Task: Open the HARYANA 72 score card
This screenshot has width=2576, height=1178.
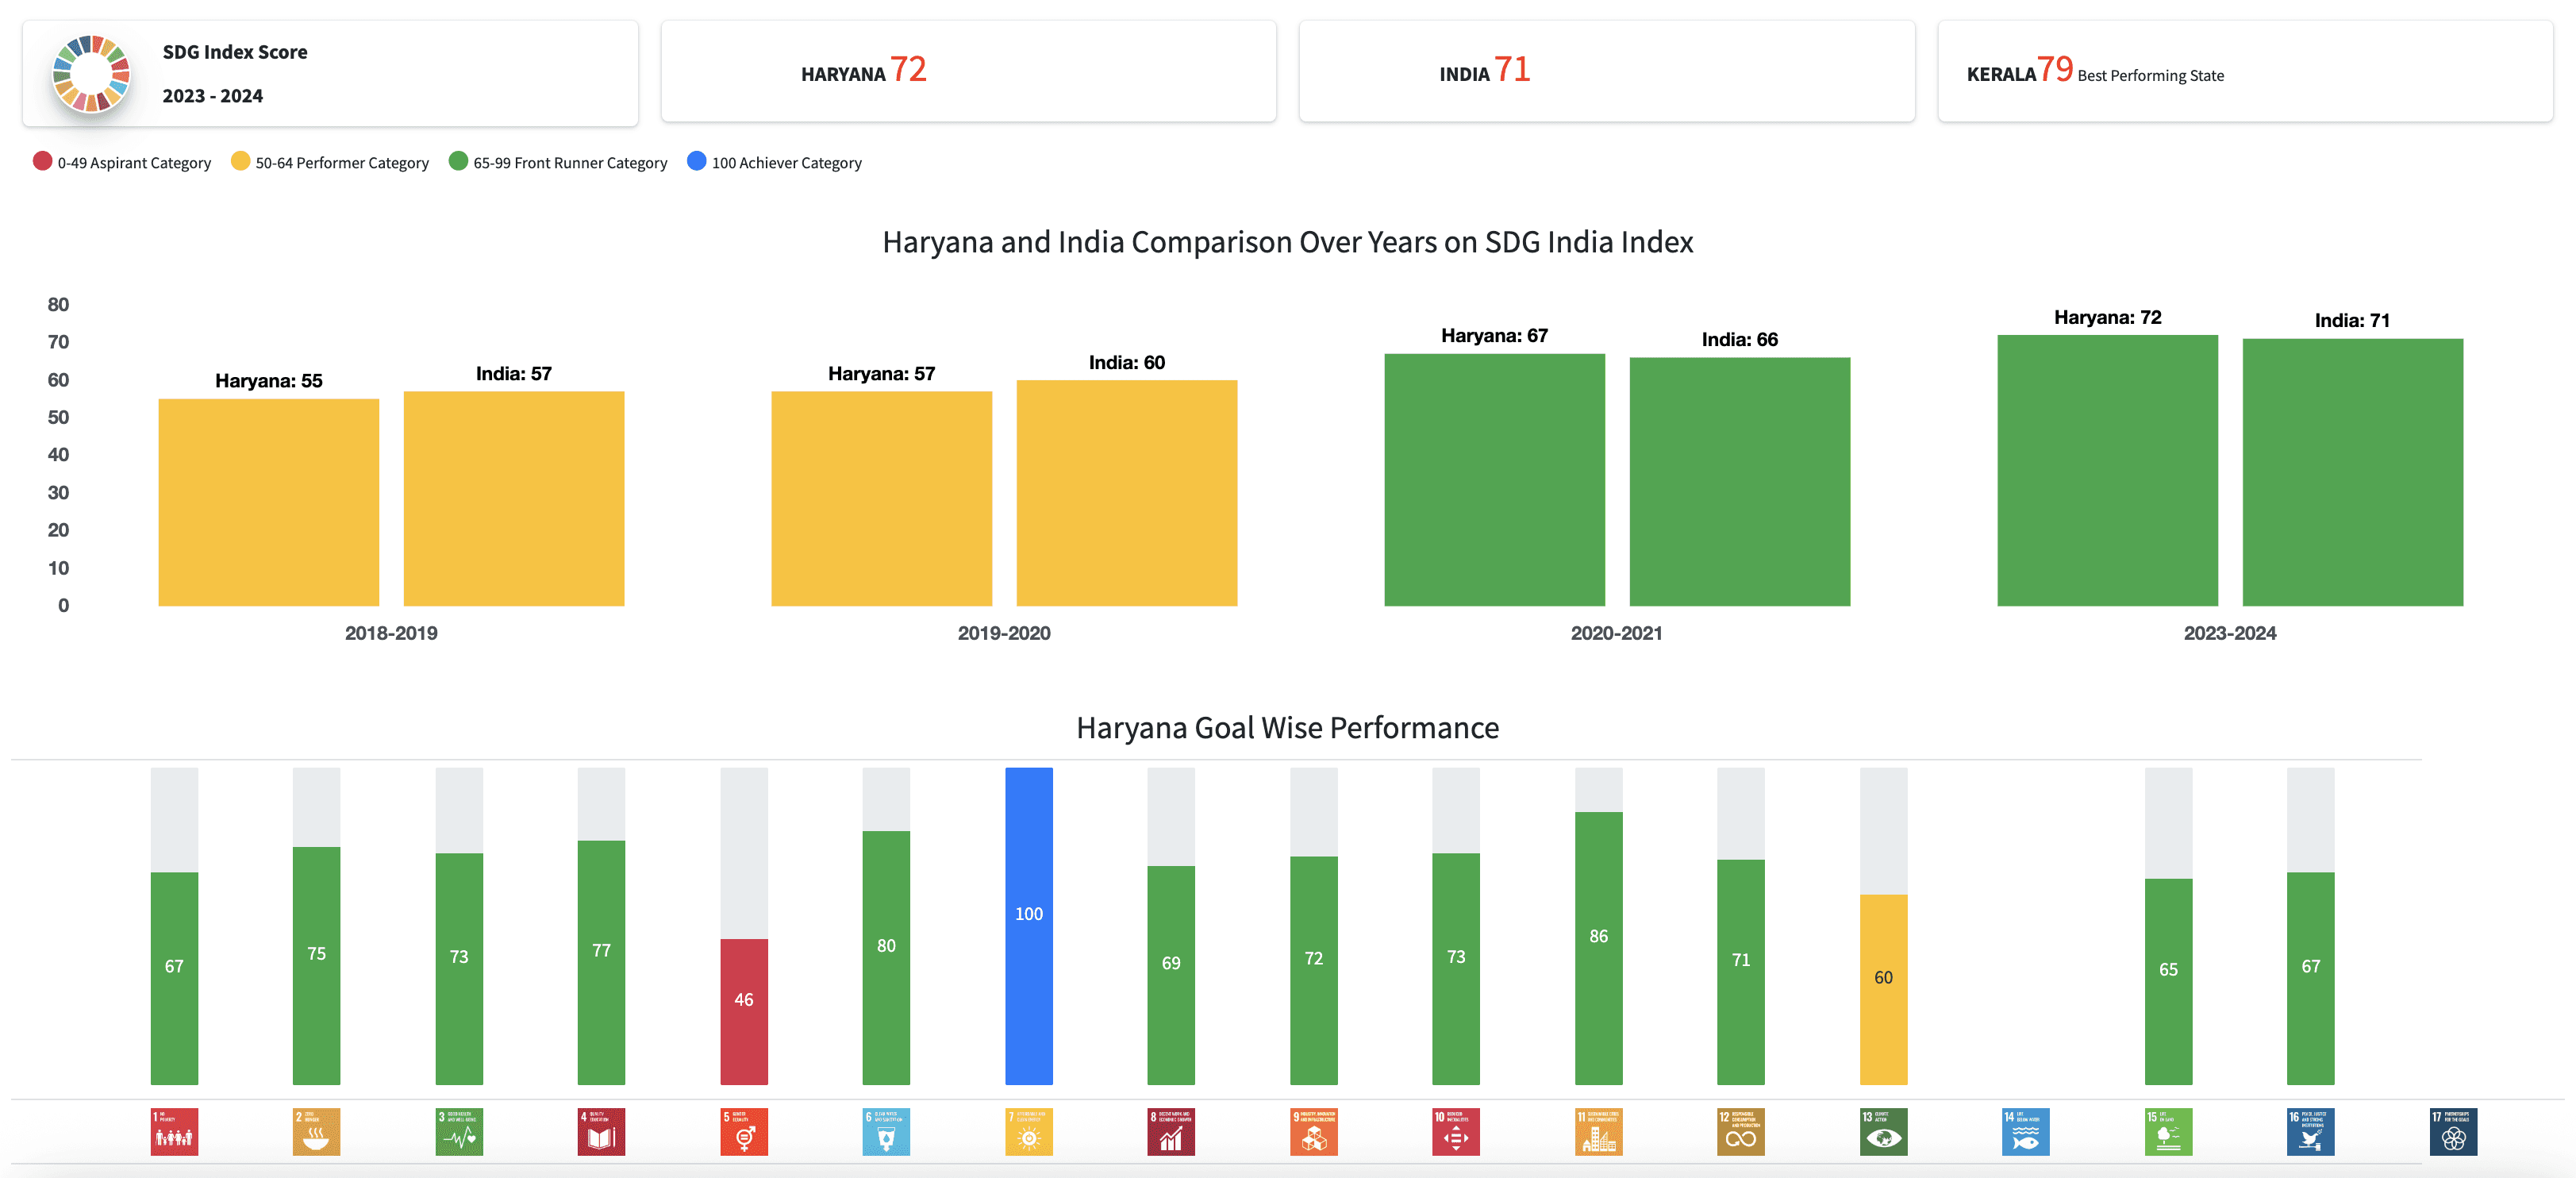Action: pos(968,71)
